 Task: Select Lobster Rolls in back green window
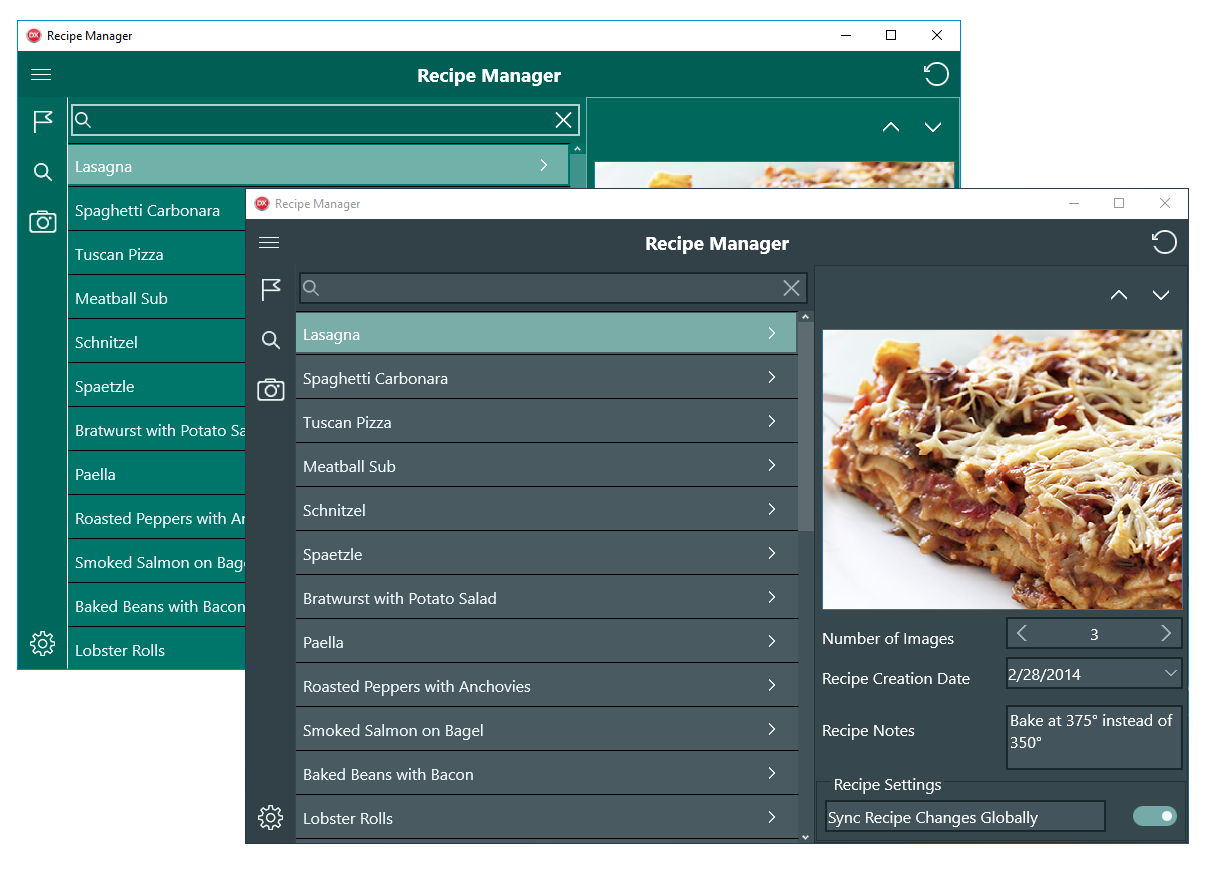pos(157,650)
